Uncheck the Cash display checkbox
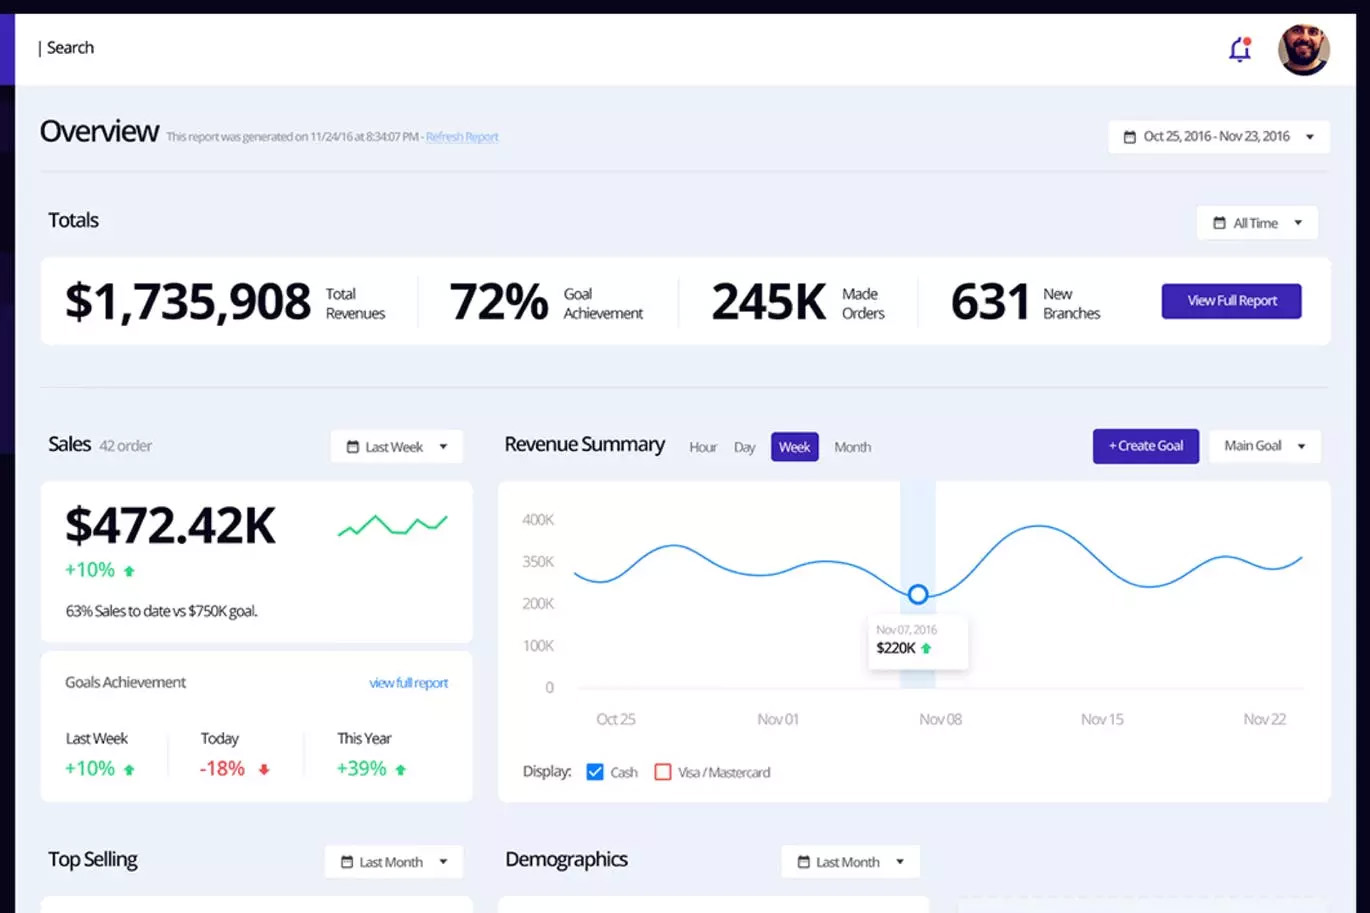The height and width of the screenshot is (913, 1370). click(x=595, y=772)
